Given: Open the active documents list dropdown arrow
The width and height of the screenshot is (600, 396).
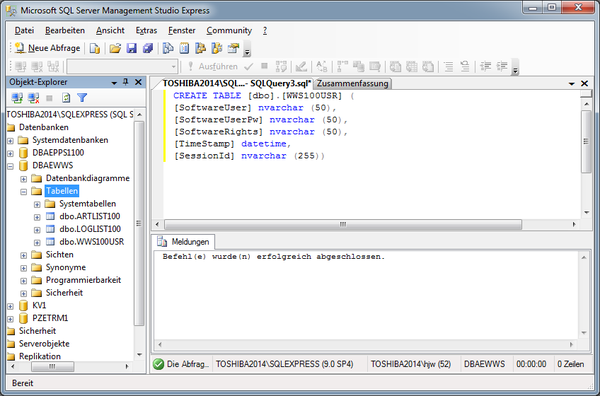Looking at the screenshot, I should click(x=572, y=83).
